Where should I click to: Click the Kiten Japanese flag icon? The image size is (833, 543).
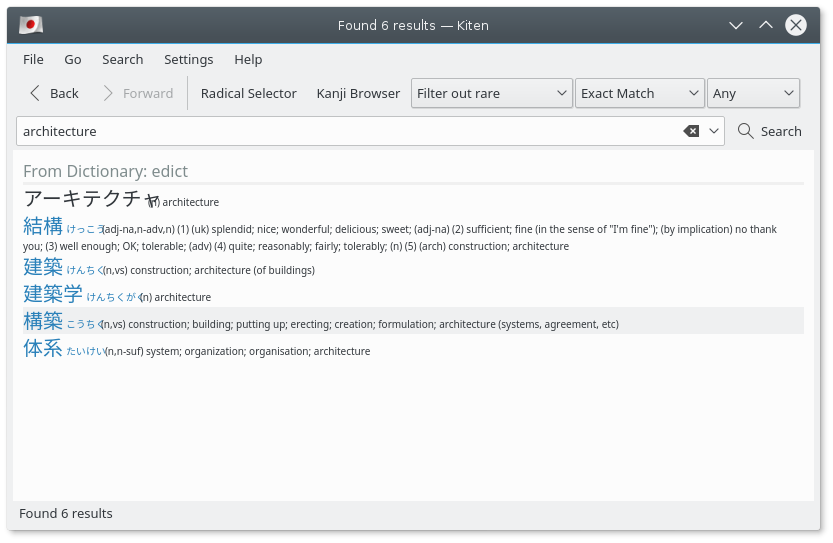[x=30, y=25]
